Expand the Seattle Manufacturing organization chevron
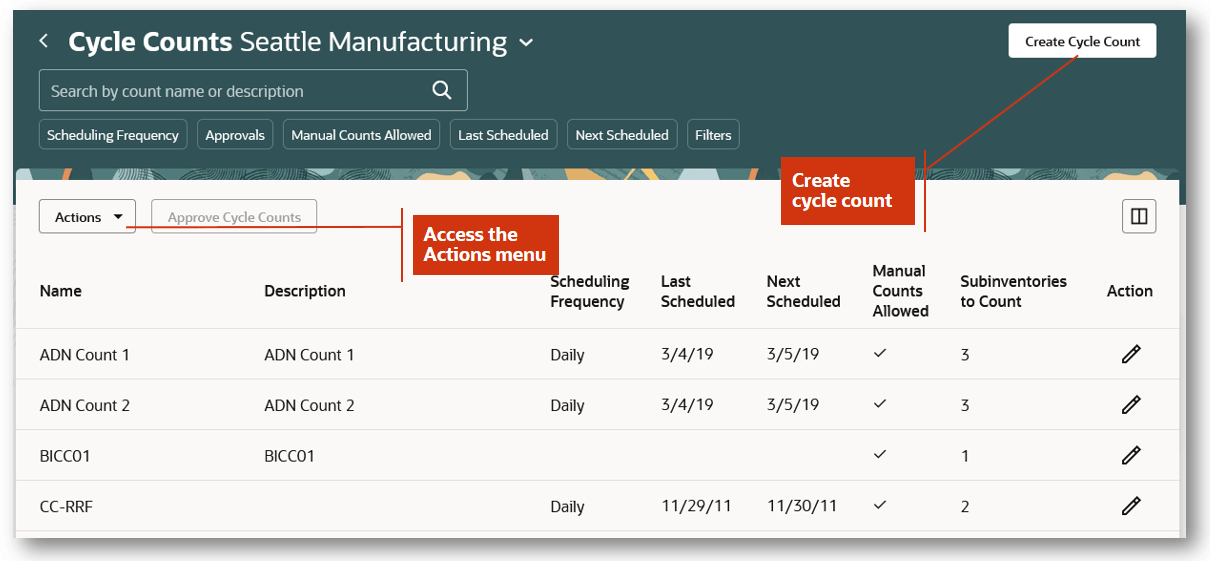This screenshot has width=1210, height=561. pos(526,43)
